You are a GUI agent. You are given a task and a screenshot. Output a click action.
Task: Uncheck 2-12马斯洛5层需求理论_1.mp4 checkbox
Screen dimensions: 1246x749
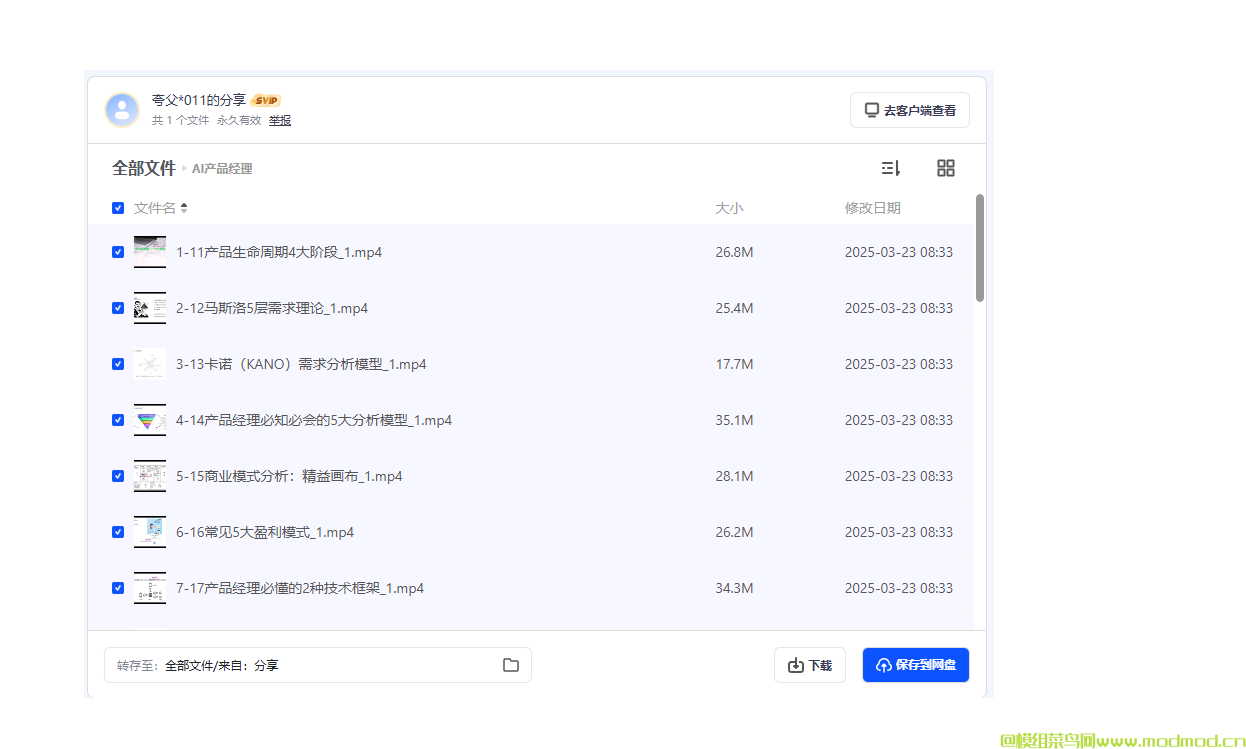pos(118,308)
